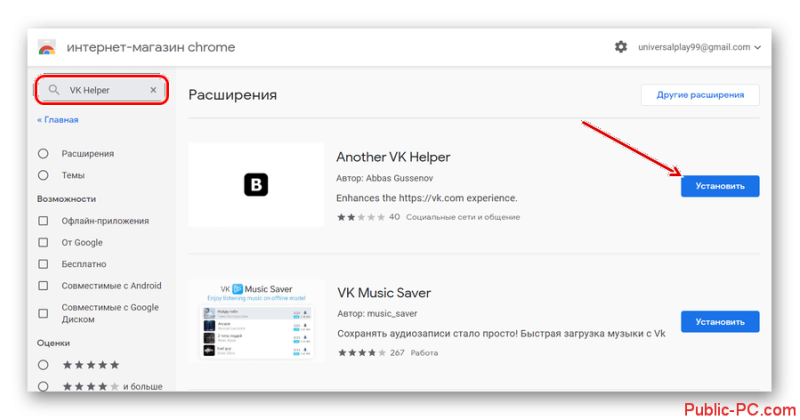The image size is (800, 420).
Task: Select the Темы radio button
Action: pos(43,175)
